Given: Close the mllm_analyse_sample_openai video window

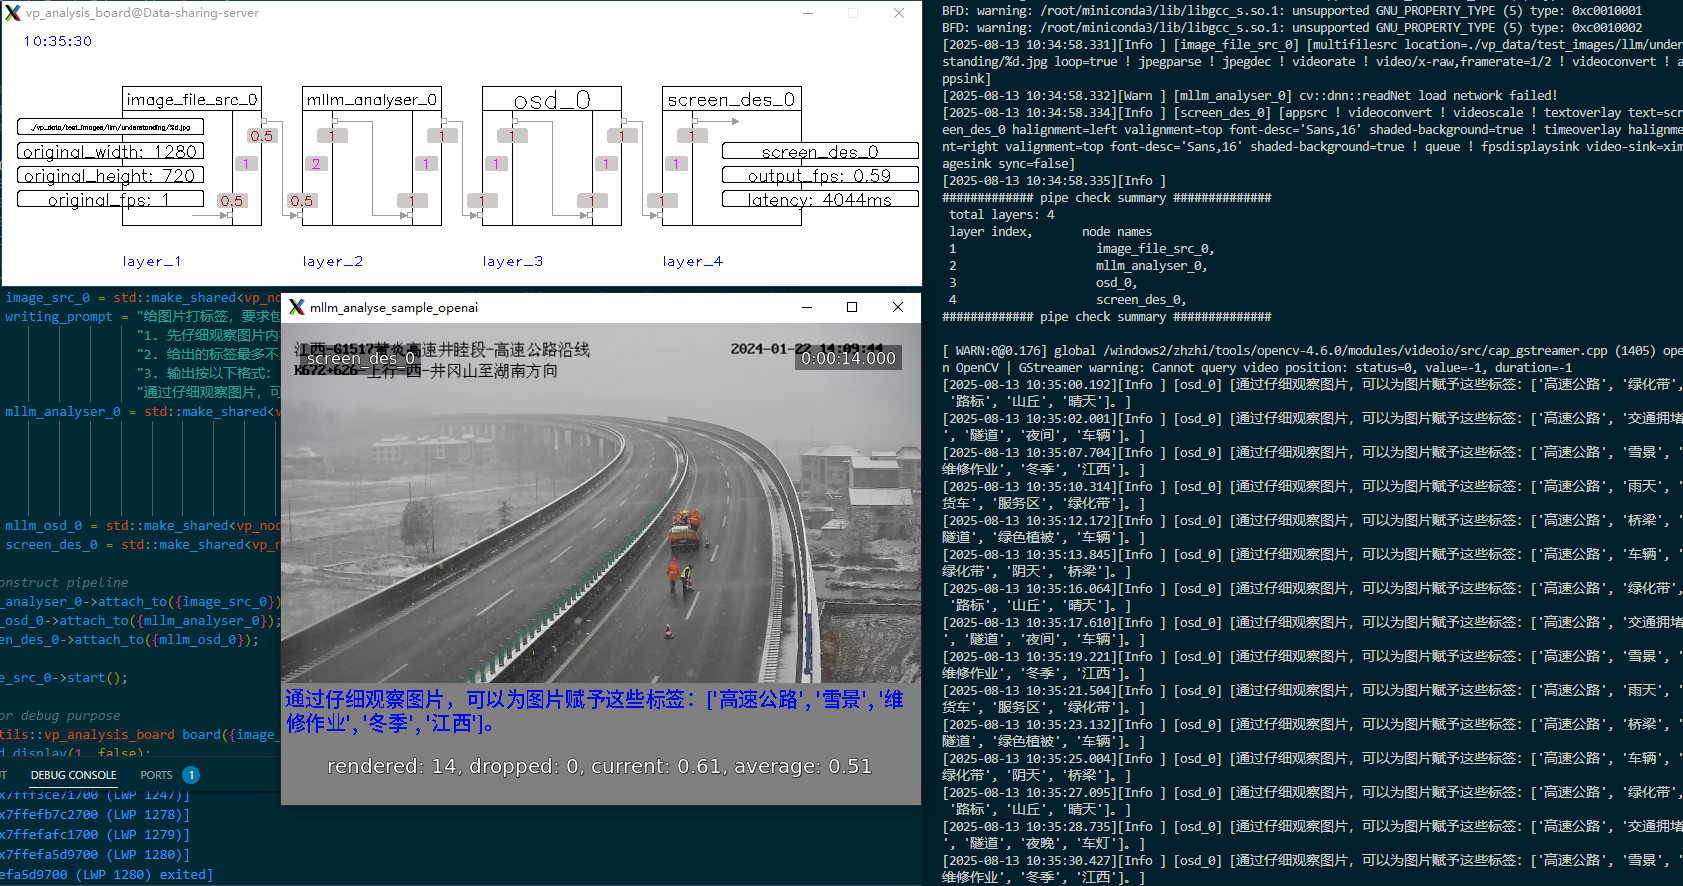Looking at the screenshot, I should click(x=897, y=307).
